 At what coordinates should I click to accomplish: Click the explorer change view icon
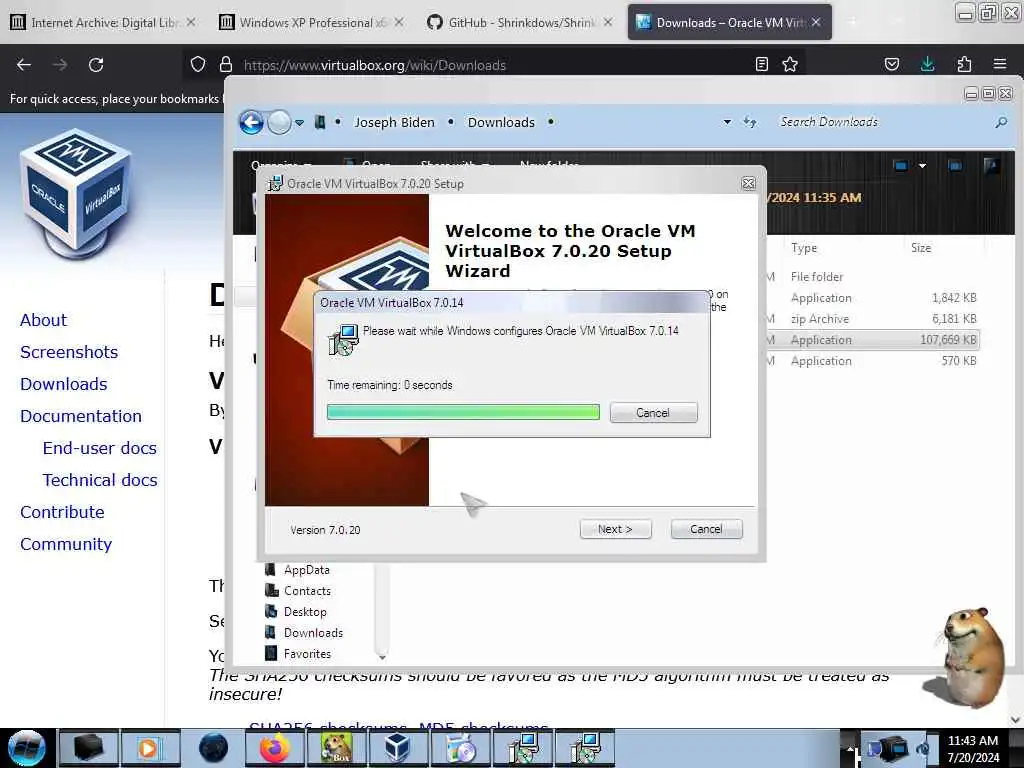(901, 166)
